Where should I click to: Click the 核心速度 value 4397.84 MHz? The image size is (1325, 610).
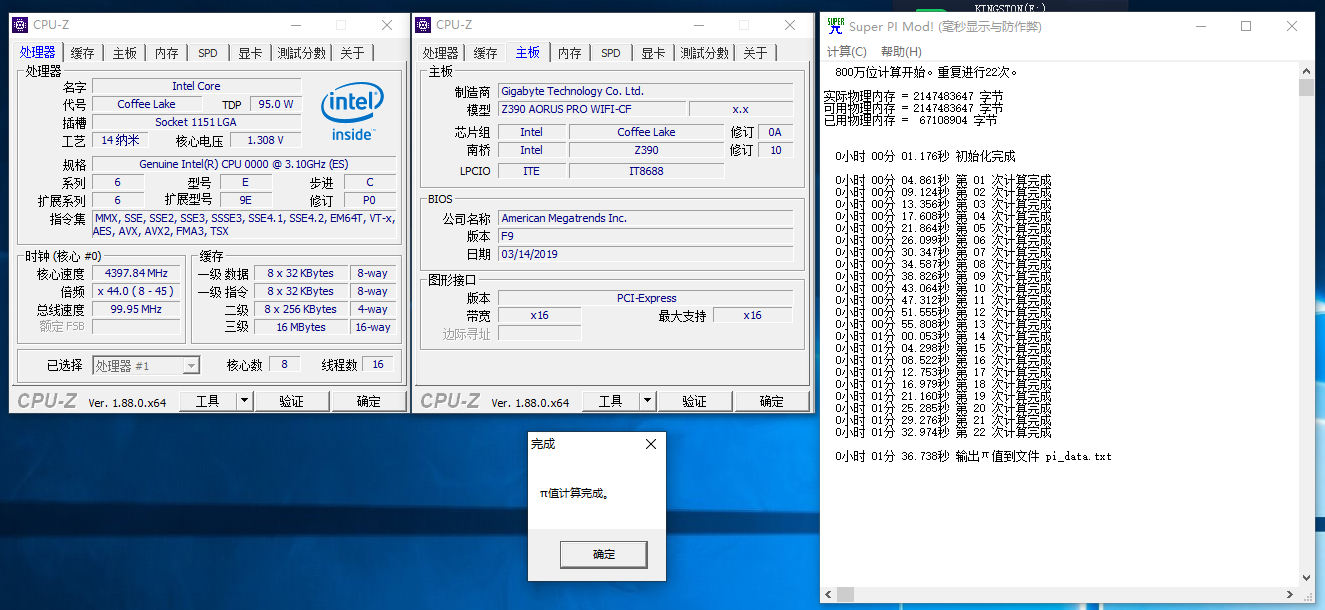tap(137, 273)
